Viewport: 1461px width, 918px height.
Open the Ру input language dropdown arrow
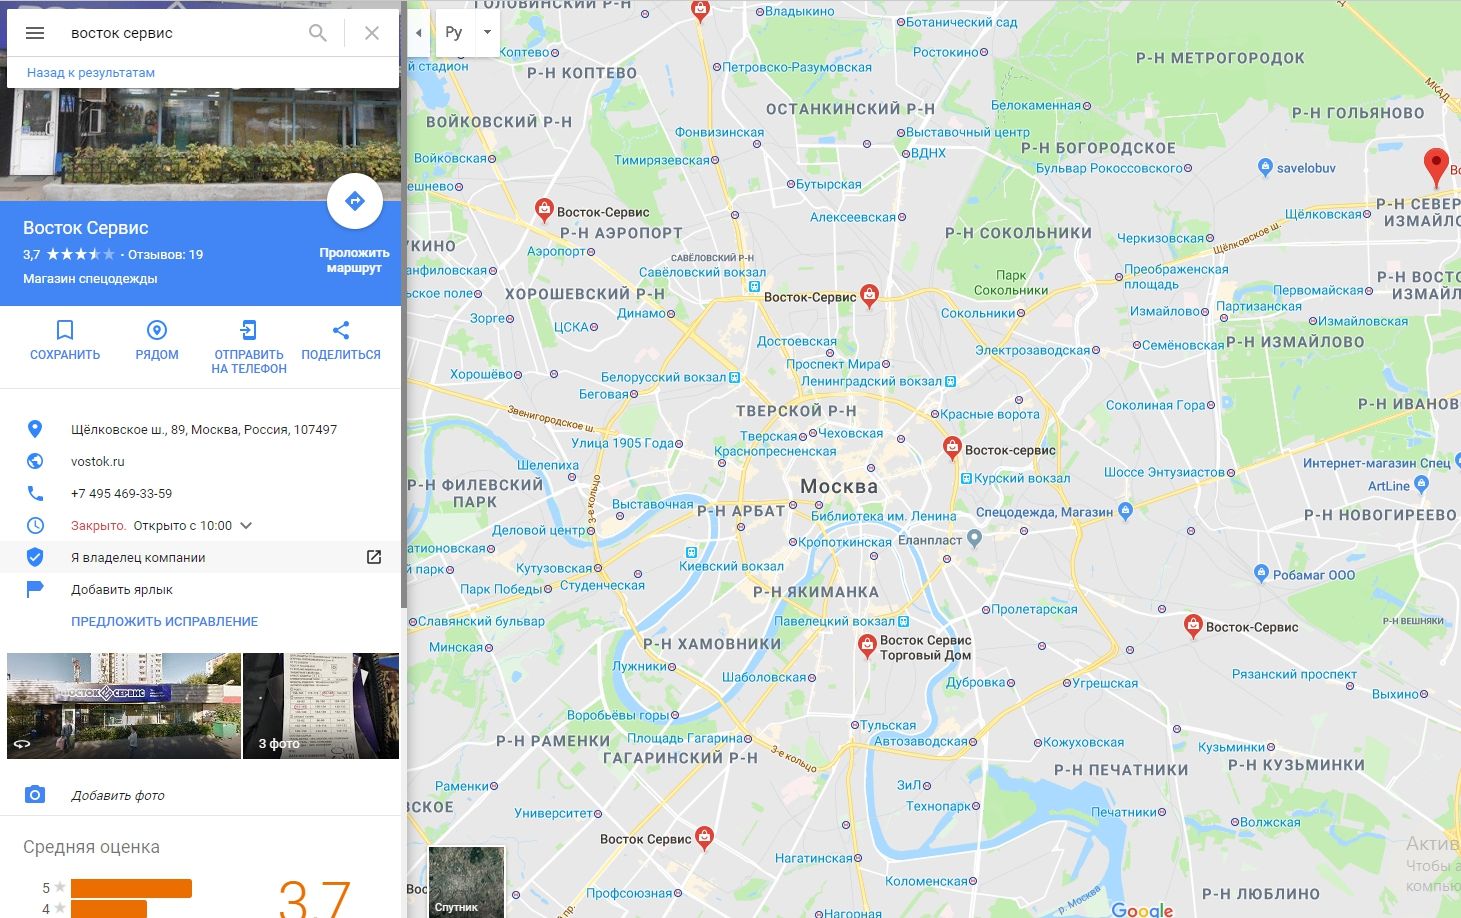[487, 32]
